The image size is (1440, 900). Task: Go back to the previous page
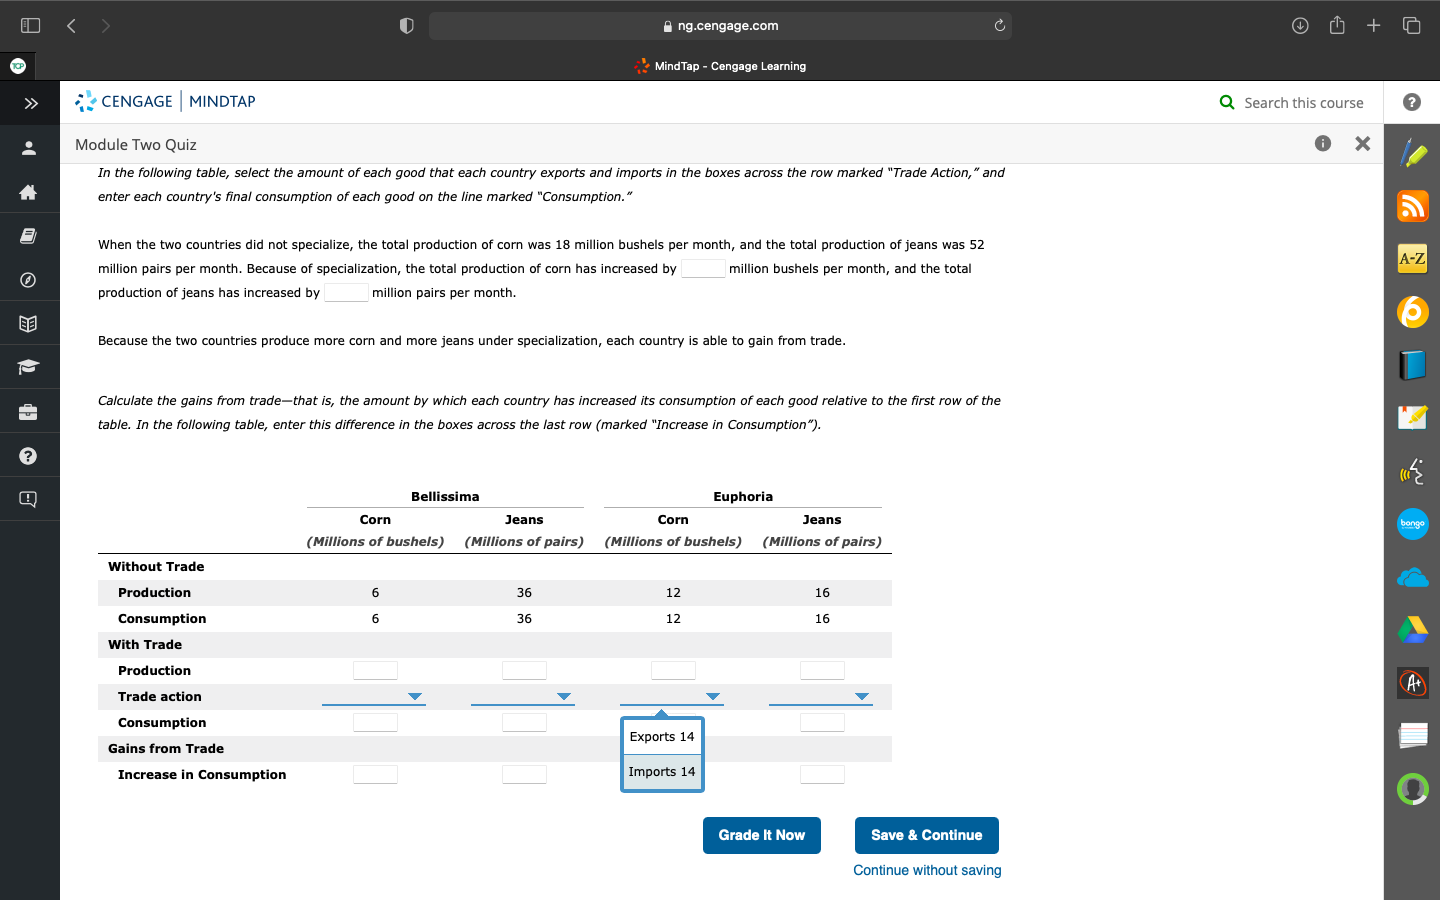click(x=71, y=26)
